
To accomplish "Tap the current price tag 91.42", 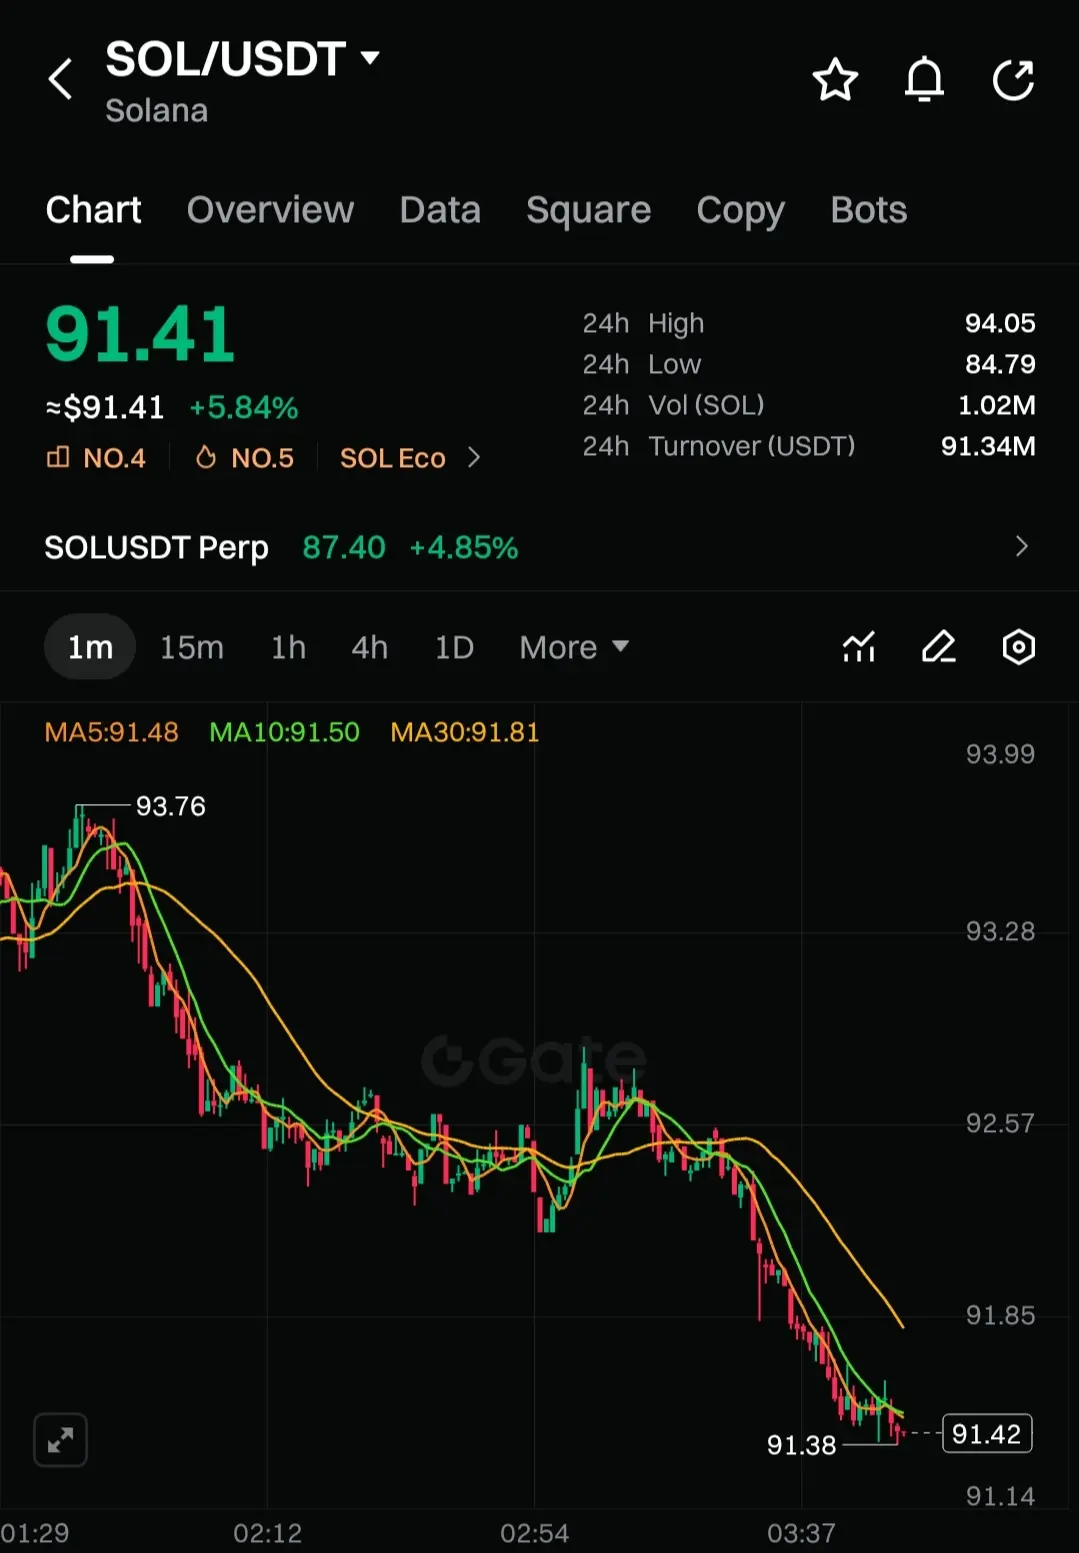I will (x=987, y=1434).
